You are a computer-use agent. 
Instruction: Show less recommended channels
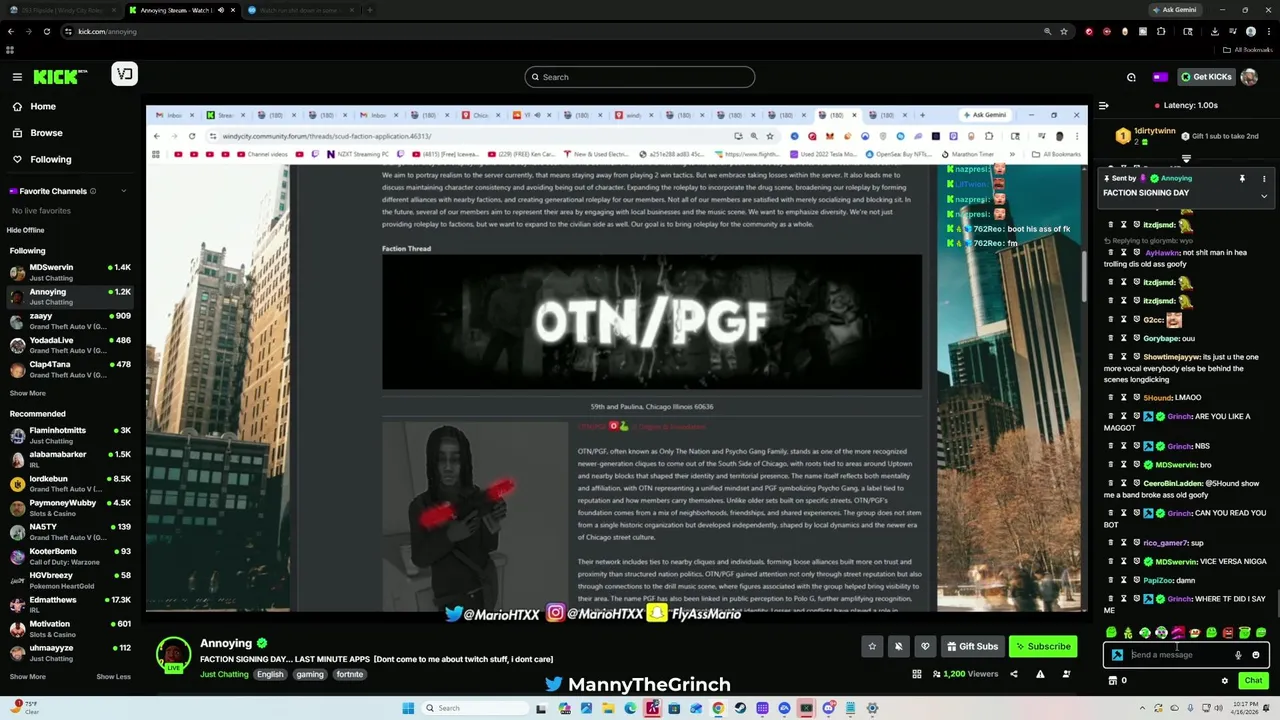pos(113,676)
